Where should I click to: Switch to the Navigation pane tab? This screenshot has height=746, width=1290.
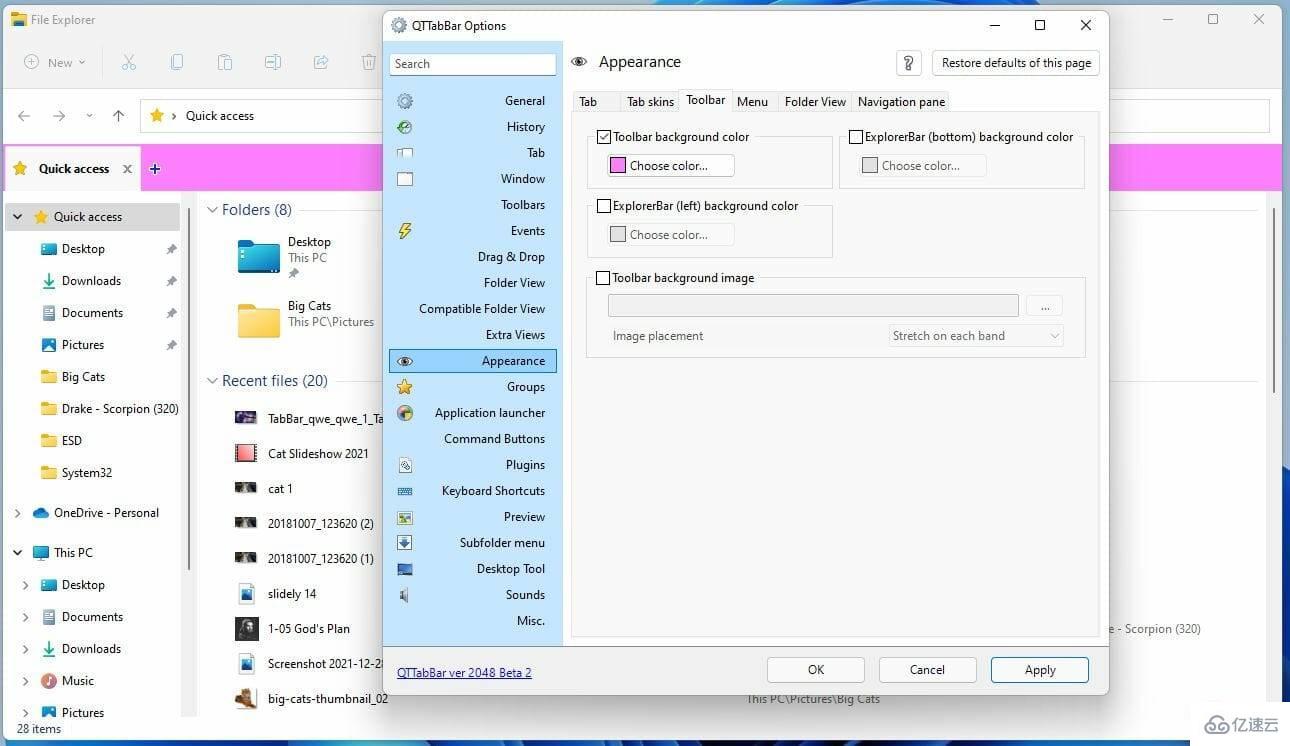(x=901, y=102)
